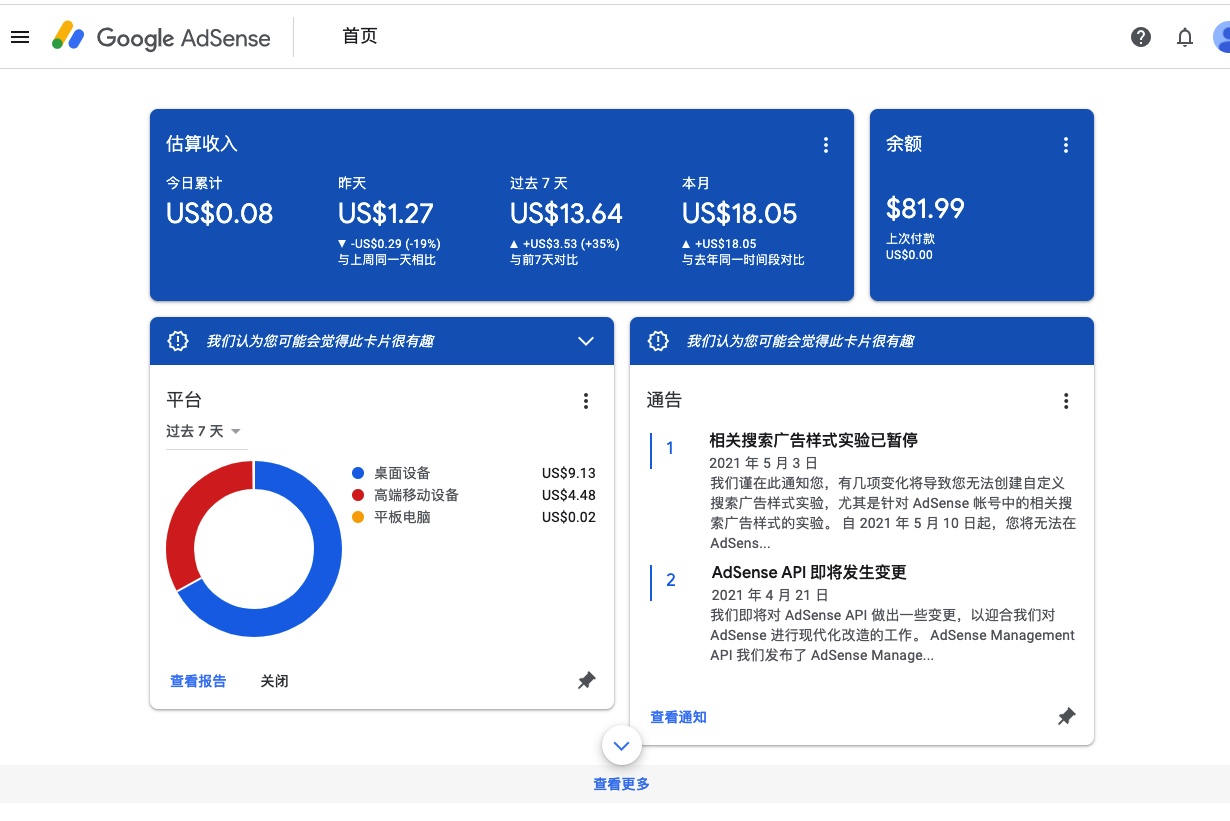Click the 高端移动设备 legend label
This screenshot has height=821, width=1230.
416,495
